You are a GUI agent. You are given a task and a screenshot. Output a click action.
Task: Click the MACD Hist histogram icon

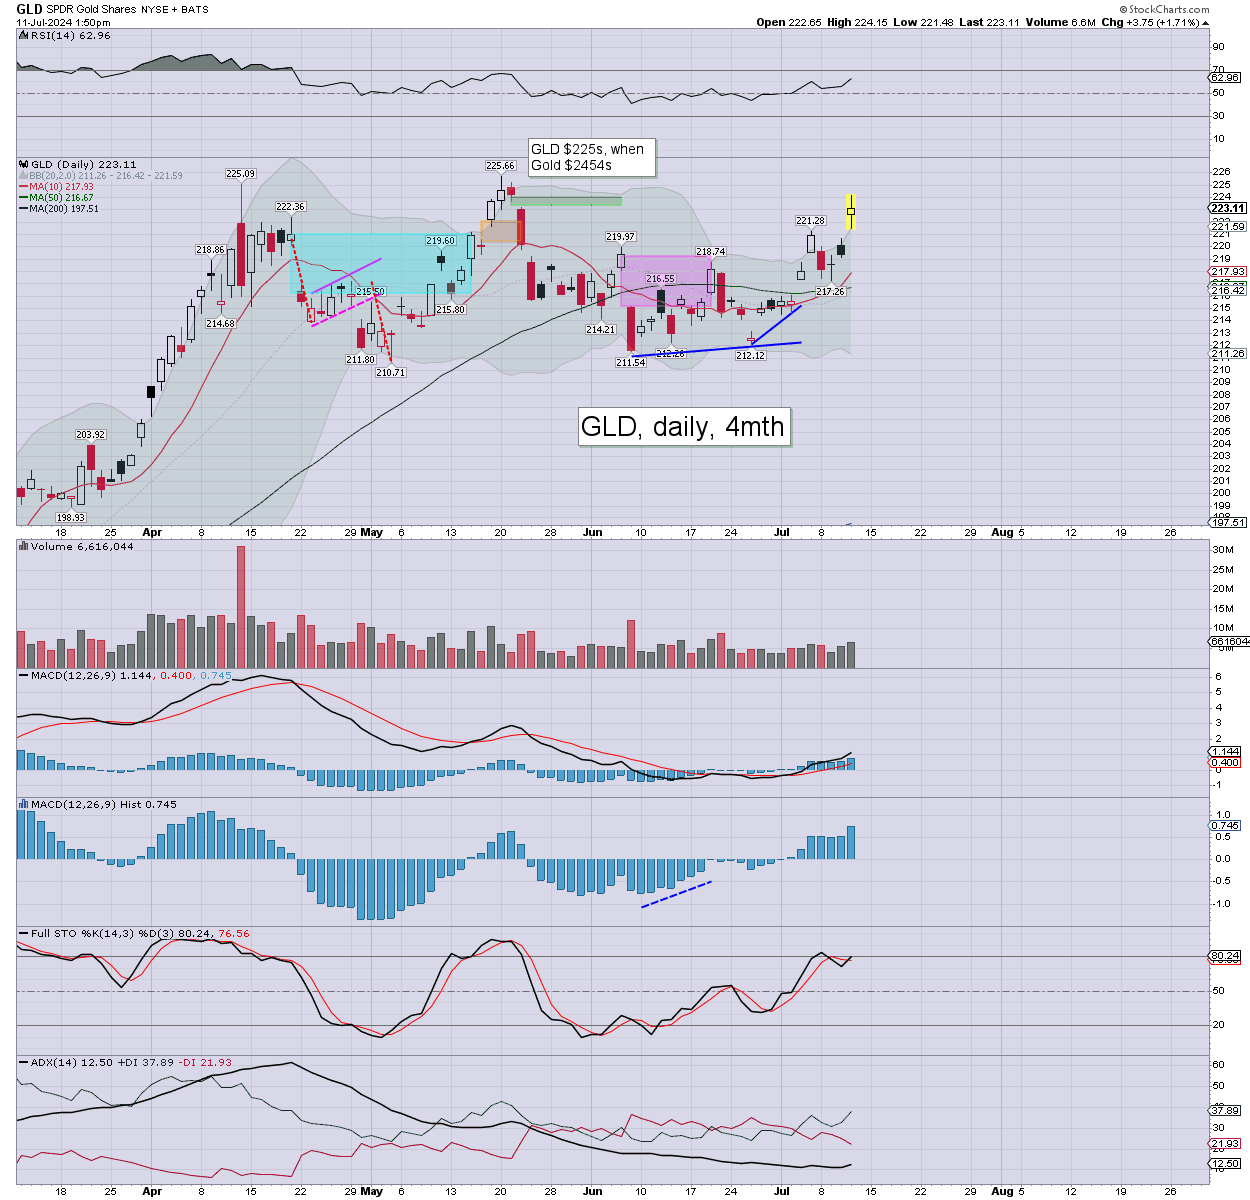tap(23, 804)
